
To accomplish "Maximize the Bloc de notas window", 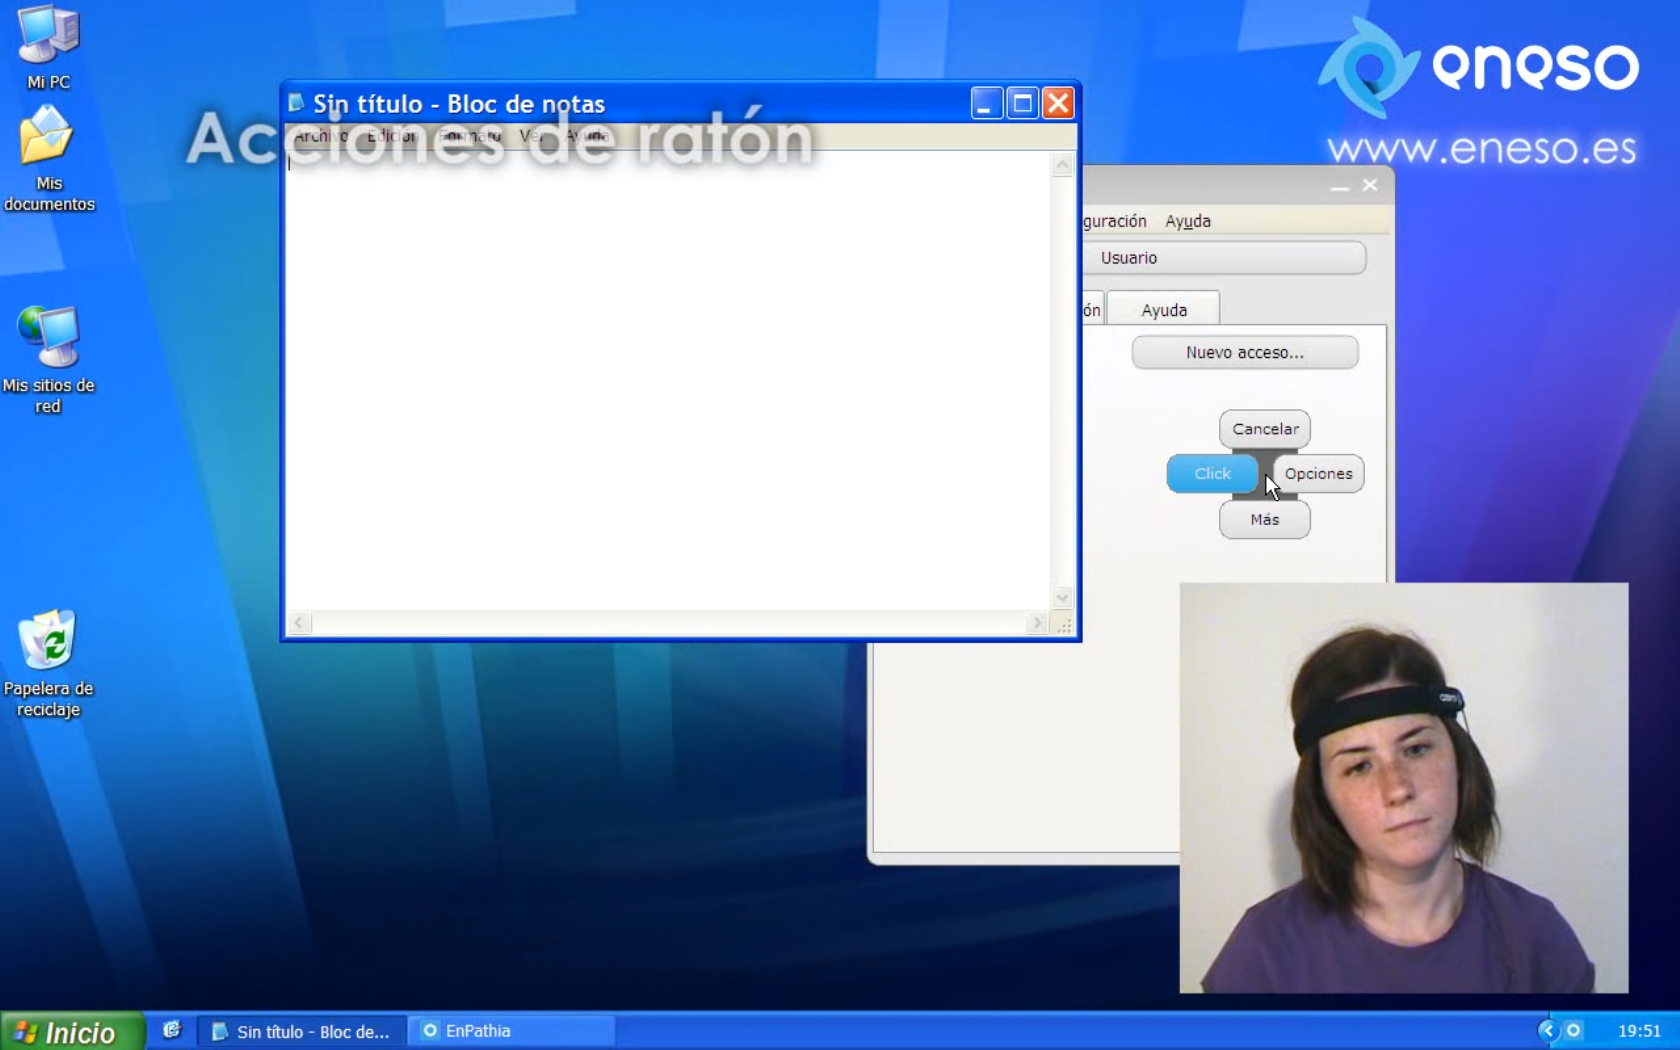I will click(1022, 103).
